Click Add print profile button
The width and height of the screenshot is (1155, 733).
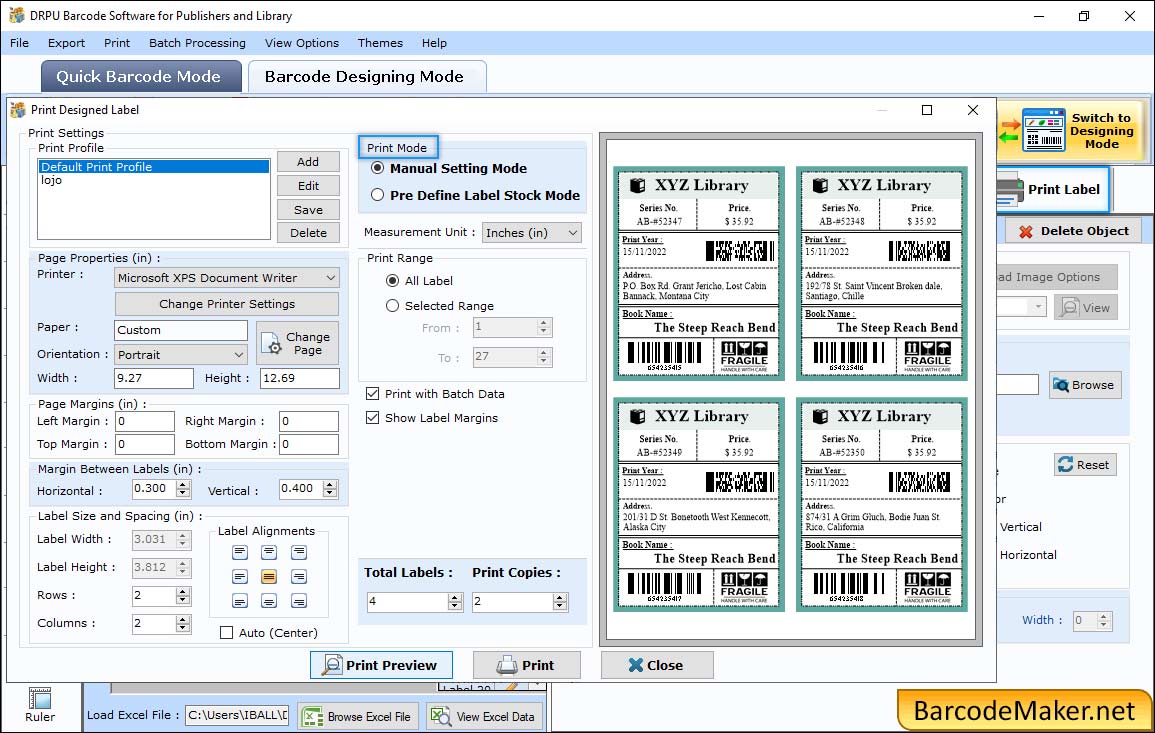(x=308, y=162)
